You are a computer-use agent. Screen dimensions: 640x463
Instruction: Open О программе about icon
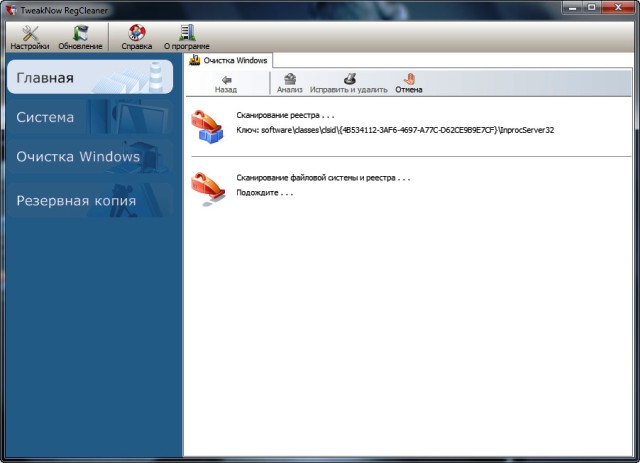click(x=187, y=38)
